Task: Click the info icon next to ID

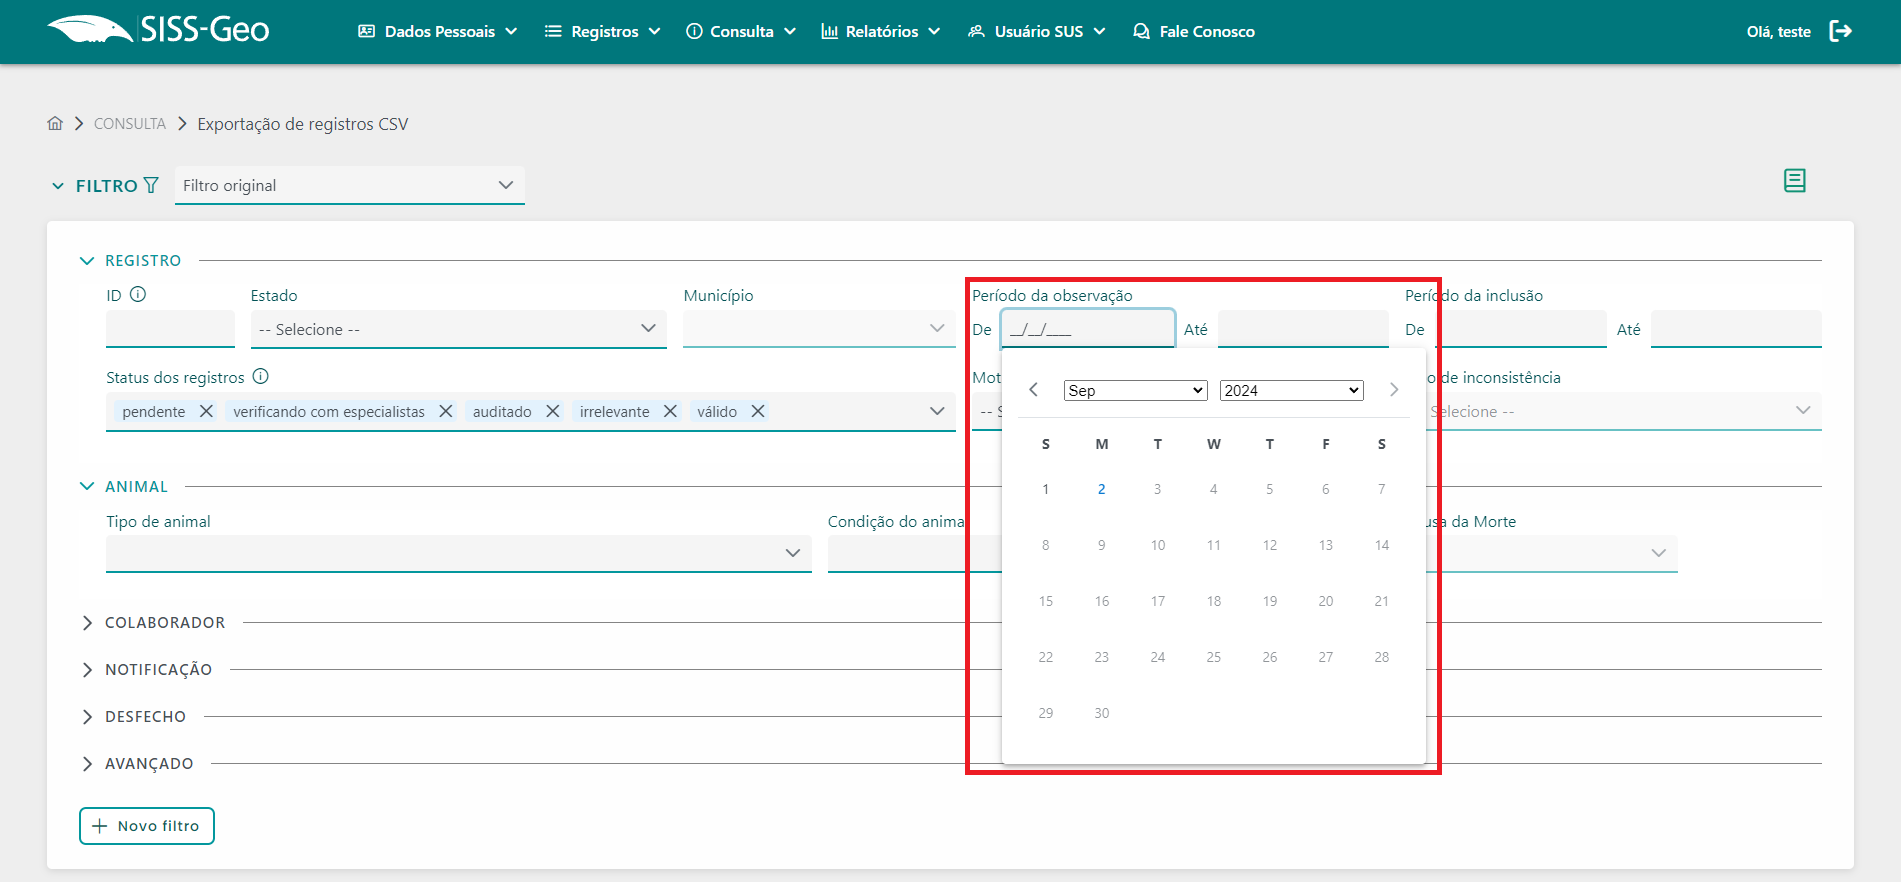Action: point(138,294)
